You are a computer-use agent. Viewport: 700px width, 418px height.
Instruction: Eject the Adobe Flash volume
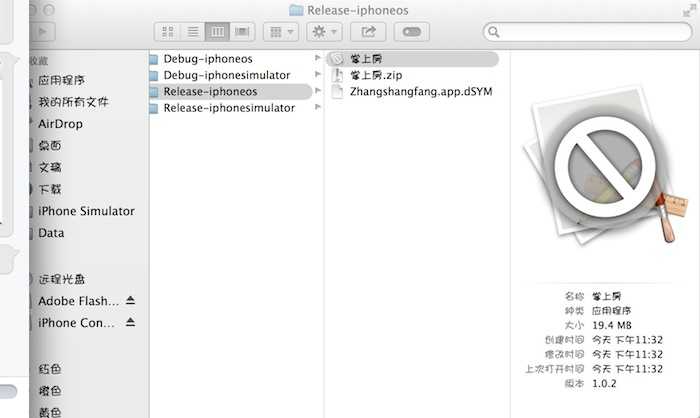(x=130, y=300)
